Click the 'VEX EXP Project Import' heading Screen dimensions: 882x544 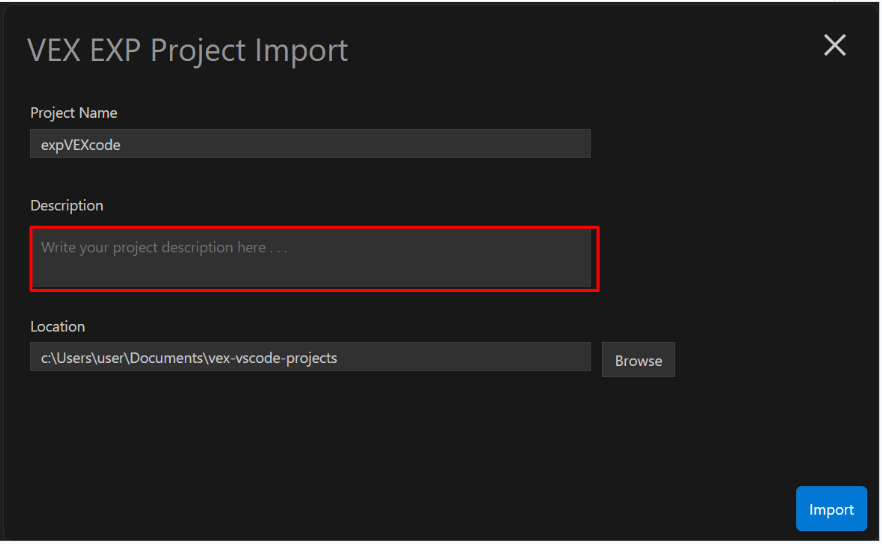pos(187,50)
